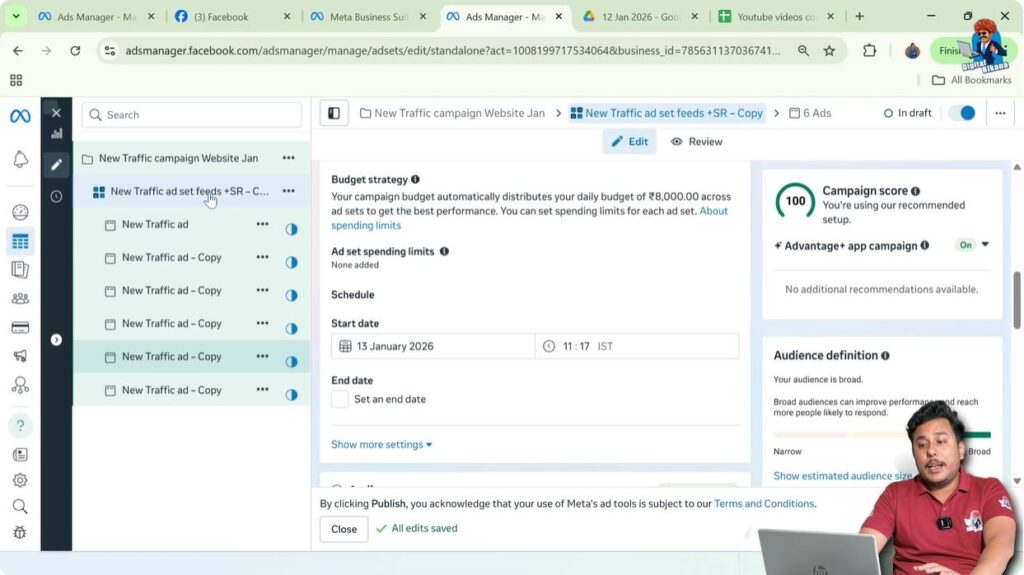This screenshot has height=575, width=1024.
Task: Click the Search field in campaign tree
Action: 192,115
